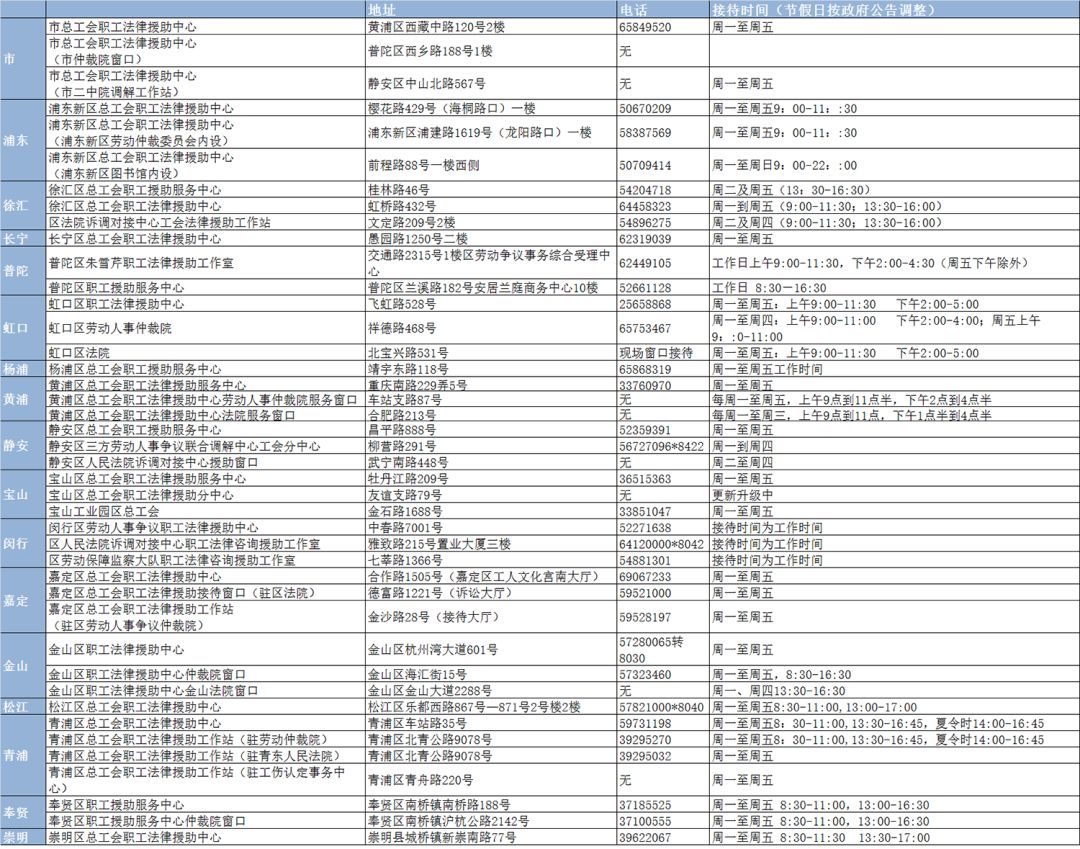Click phone number 56727096*8422
The width and height of the screenshot is (1080, 849).
[661, 446]
